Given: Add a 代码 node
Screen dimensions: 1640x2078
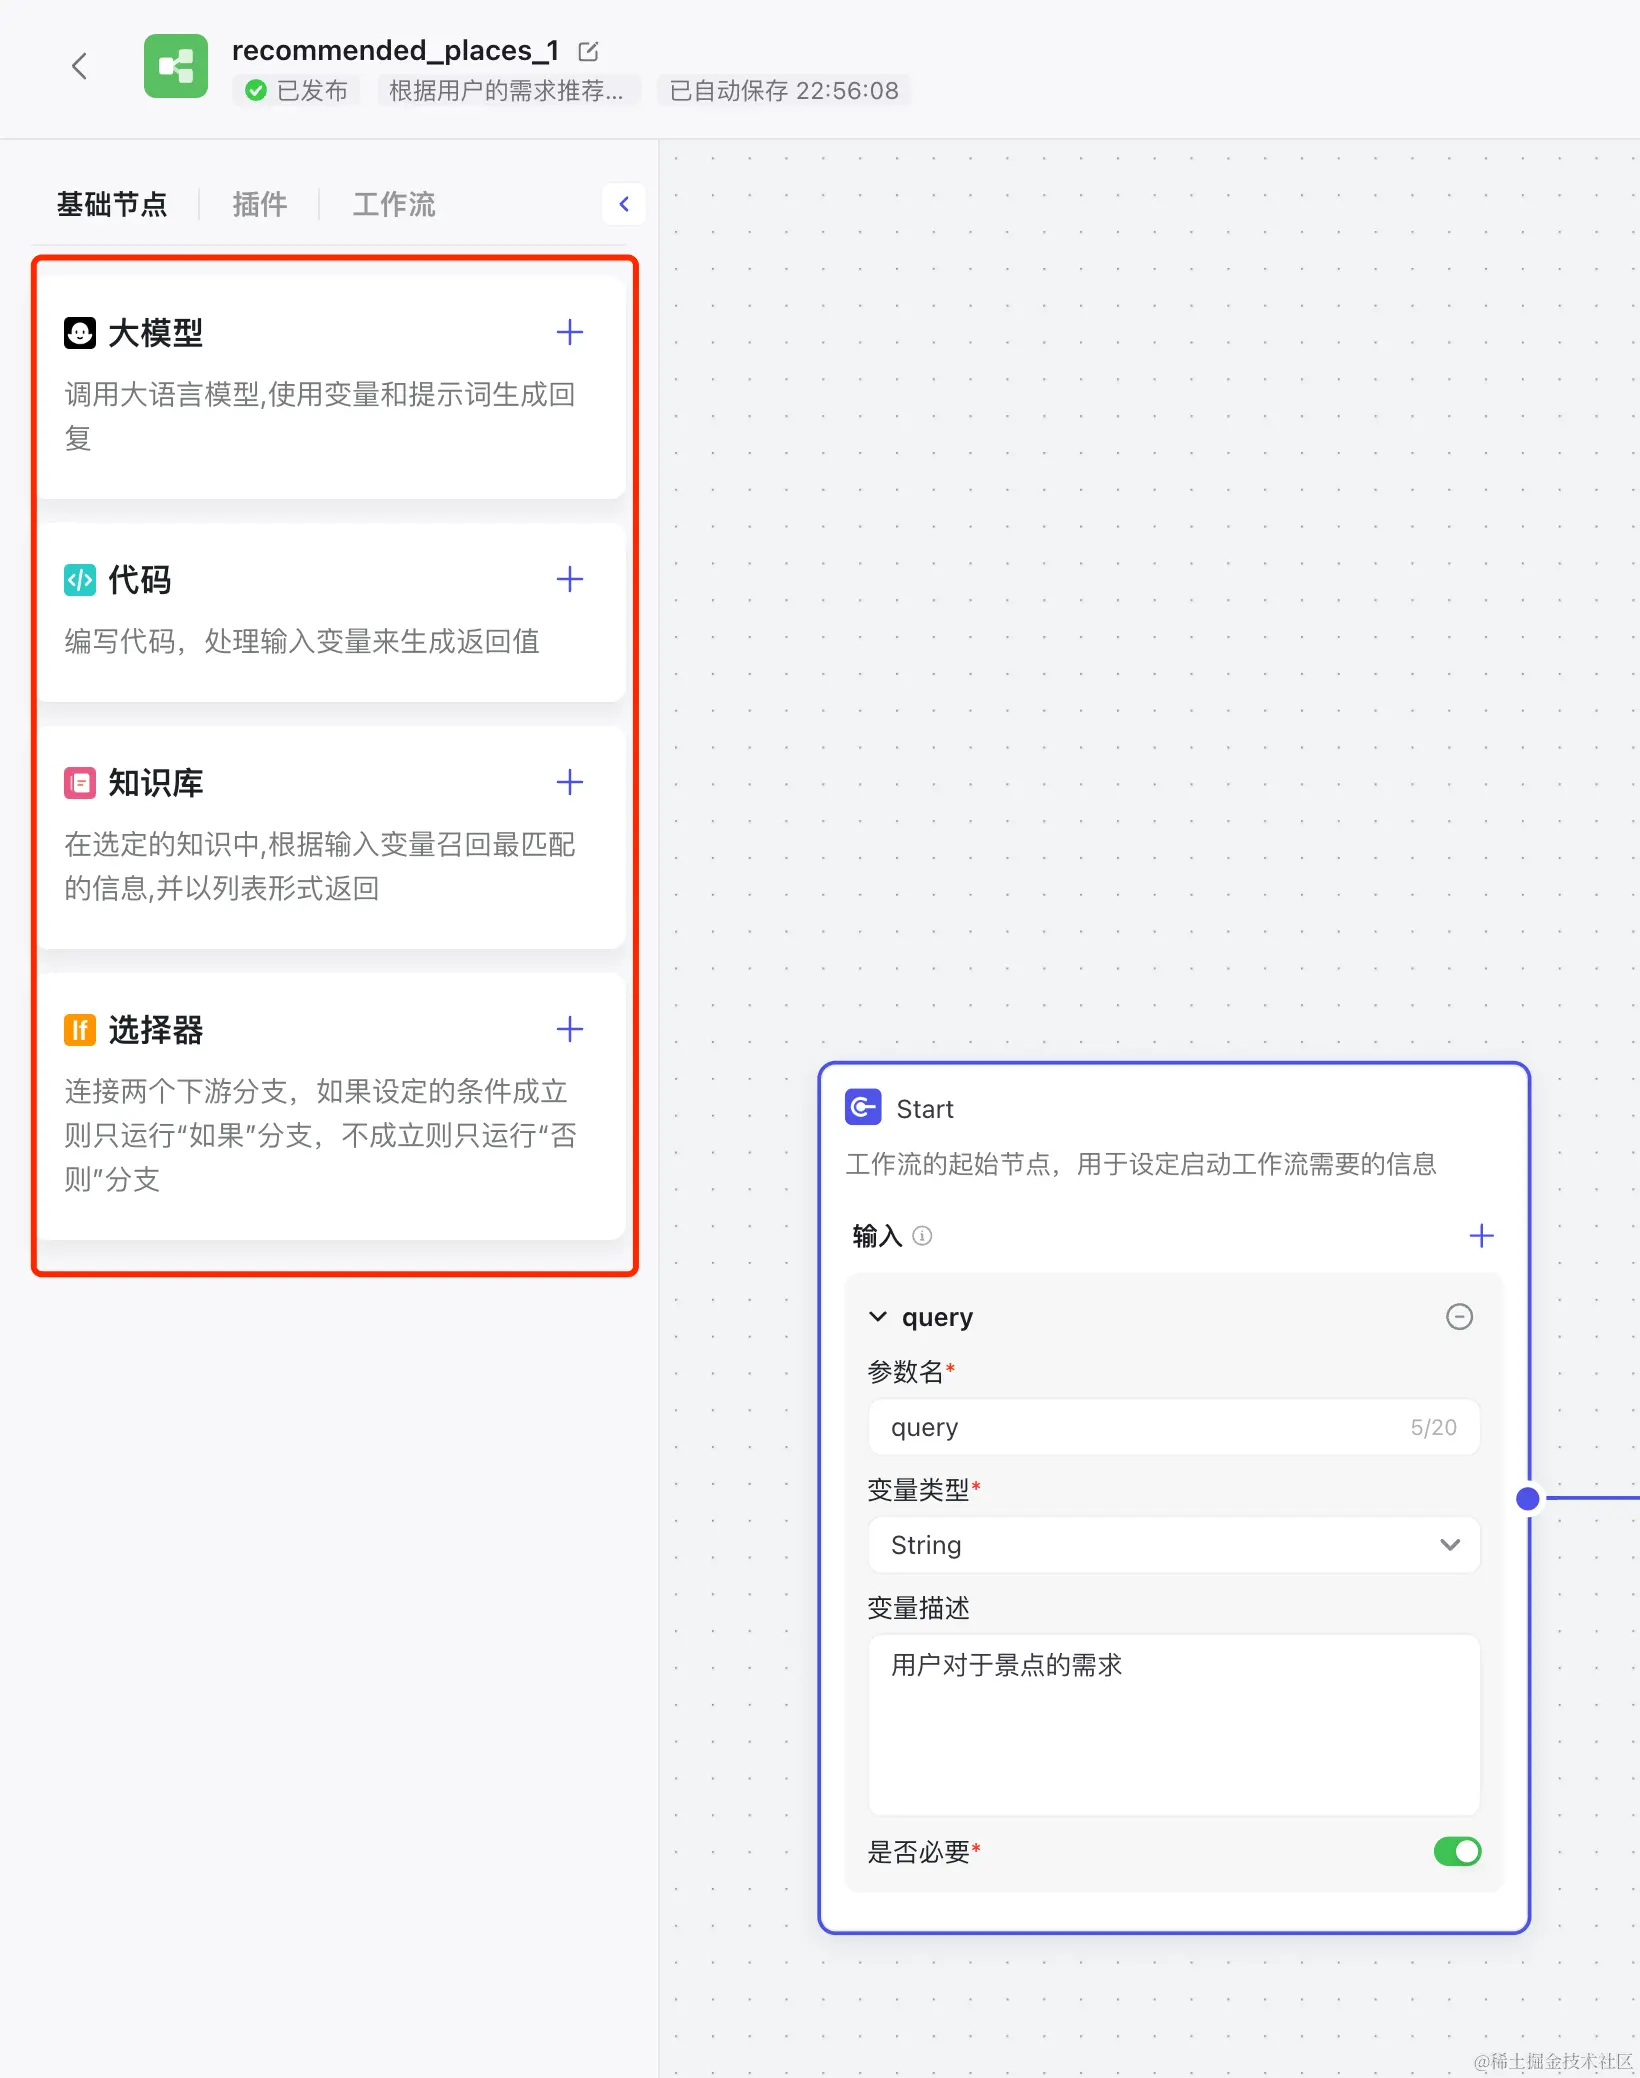Looking at the screenshot, I should point(570,579).
